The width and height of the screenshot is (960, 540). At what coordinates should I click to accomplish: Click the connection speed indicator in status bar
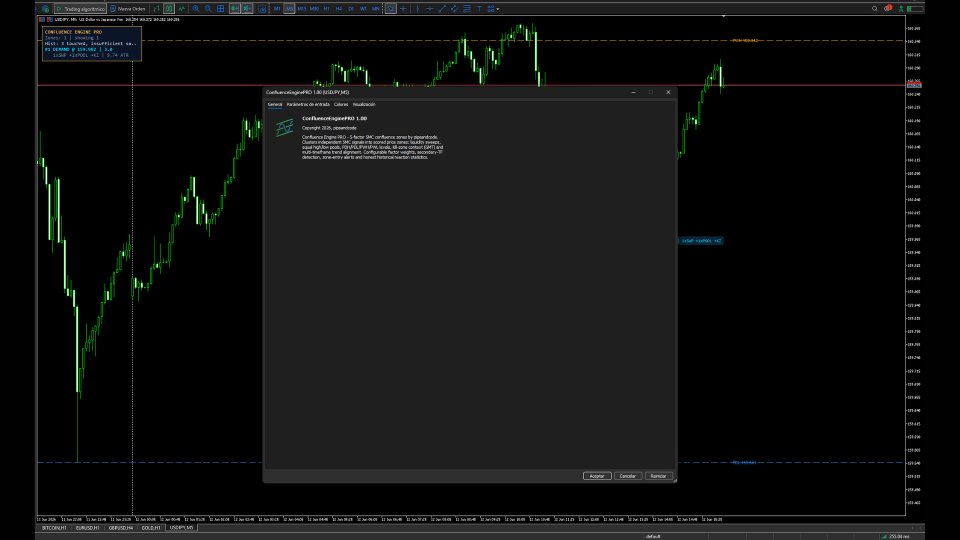(x=896, y=536)
